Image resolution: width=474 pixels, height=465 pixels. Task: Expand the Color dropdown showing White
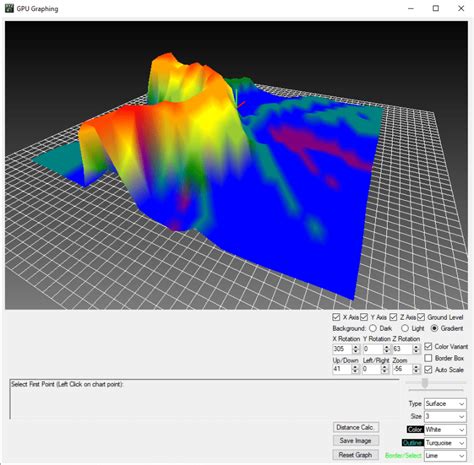[x=445, y=430]
